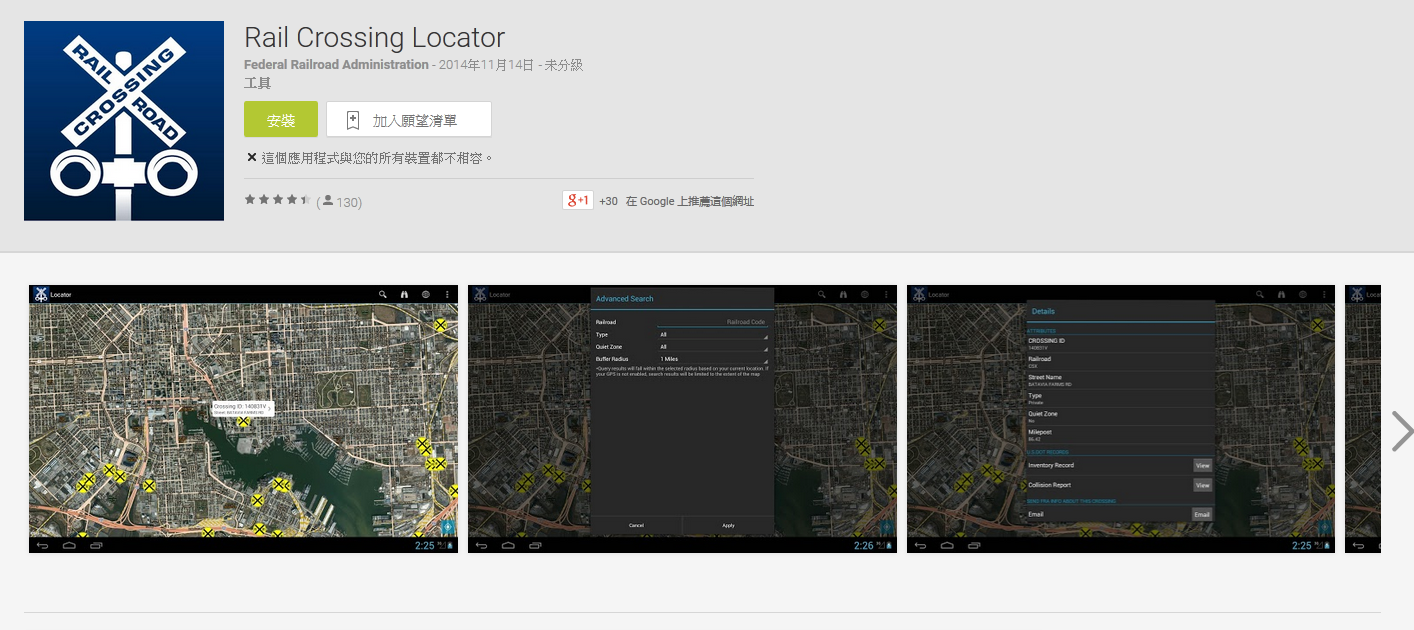Click the wishlist bookmark icon

click(352, 120)
